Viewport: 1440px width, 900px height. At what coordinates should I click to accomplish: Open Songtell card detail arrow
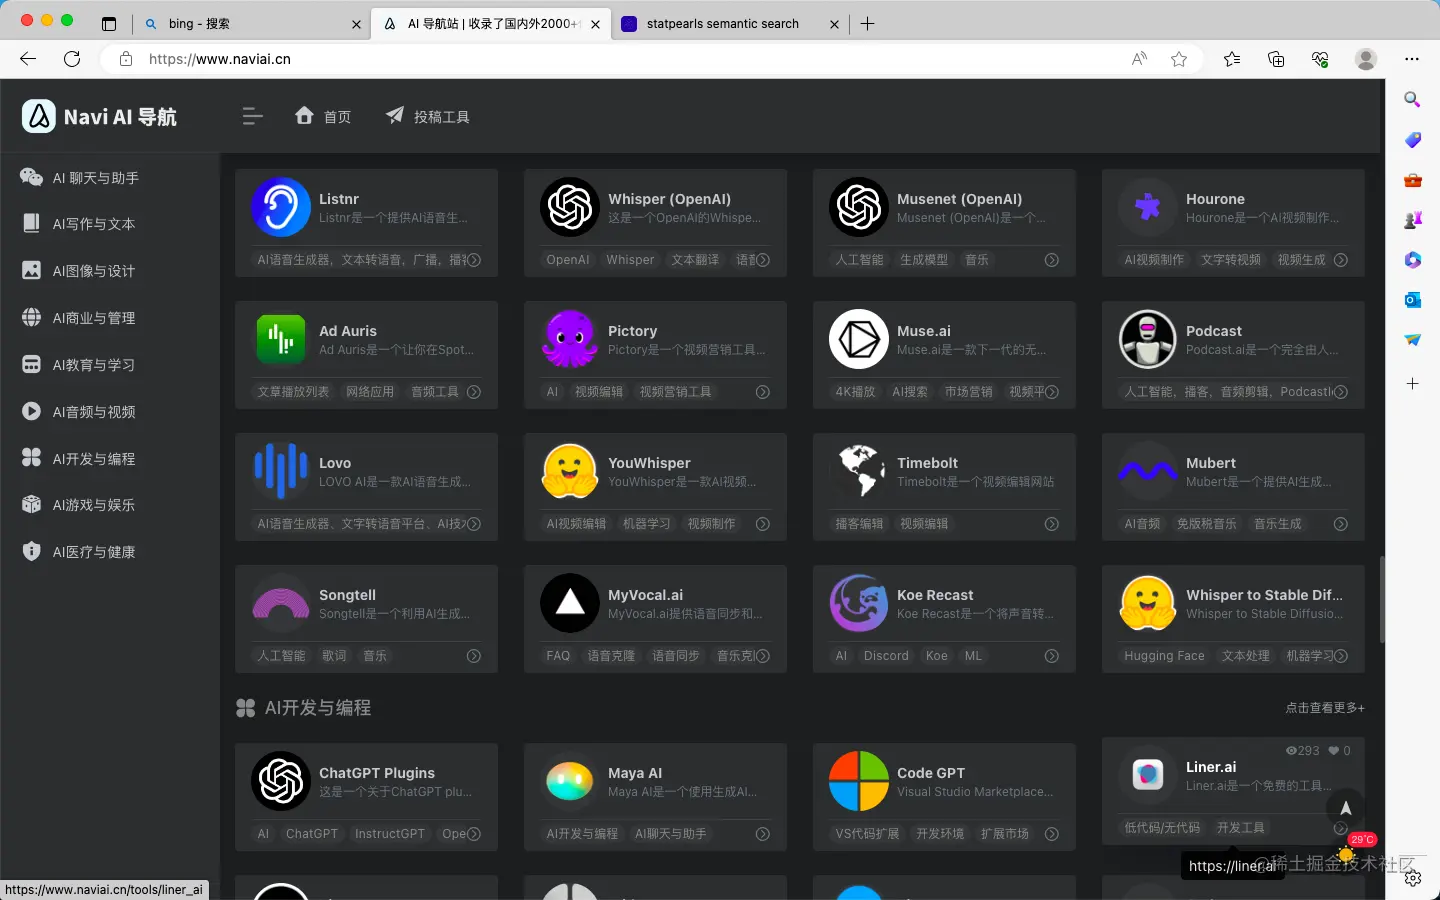(474, 656)
